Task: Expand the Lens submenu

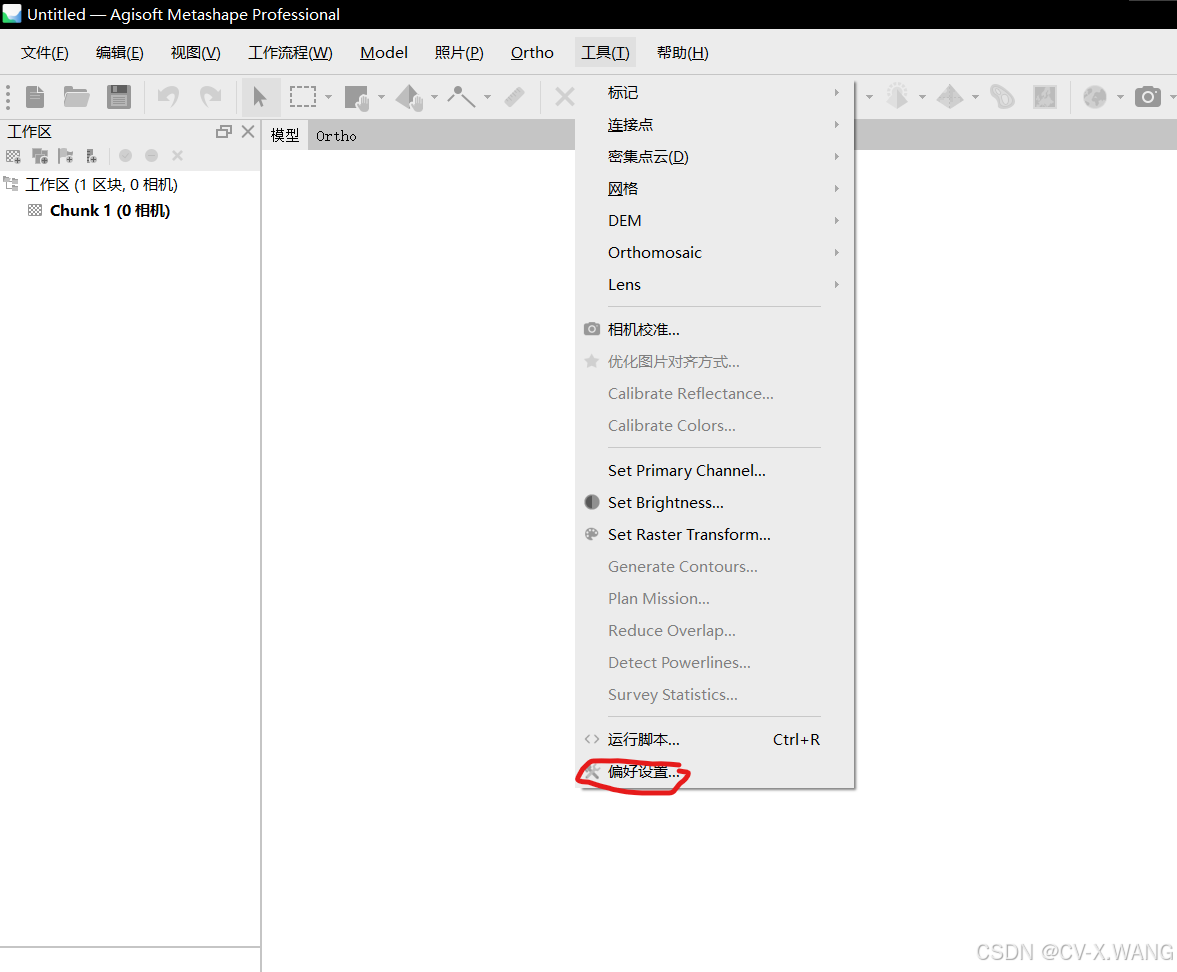Action: [715, 284]
